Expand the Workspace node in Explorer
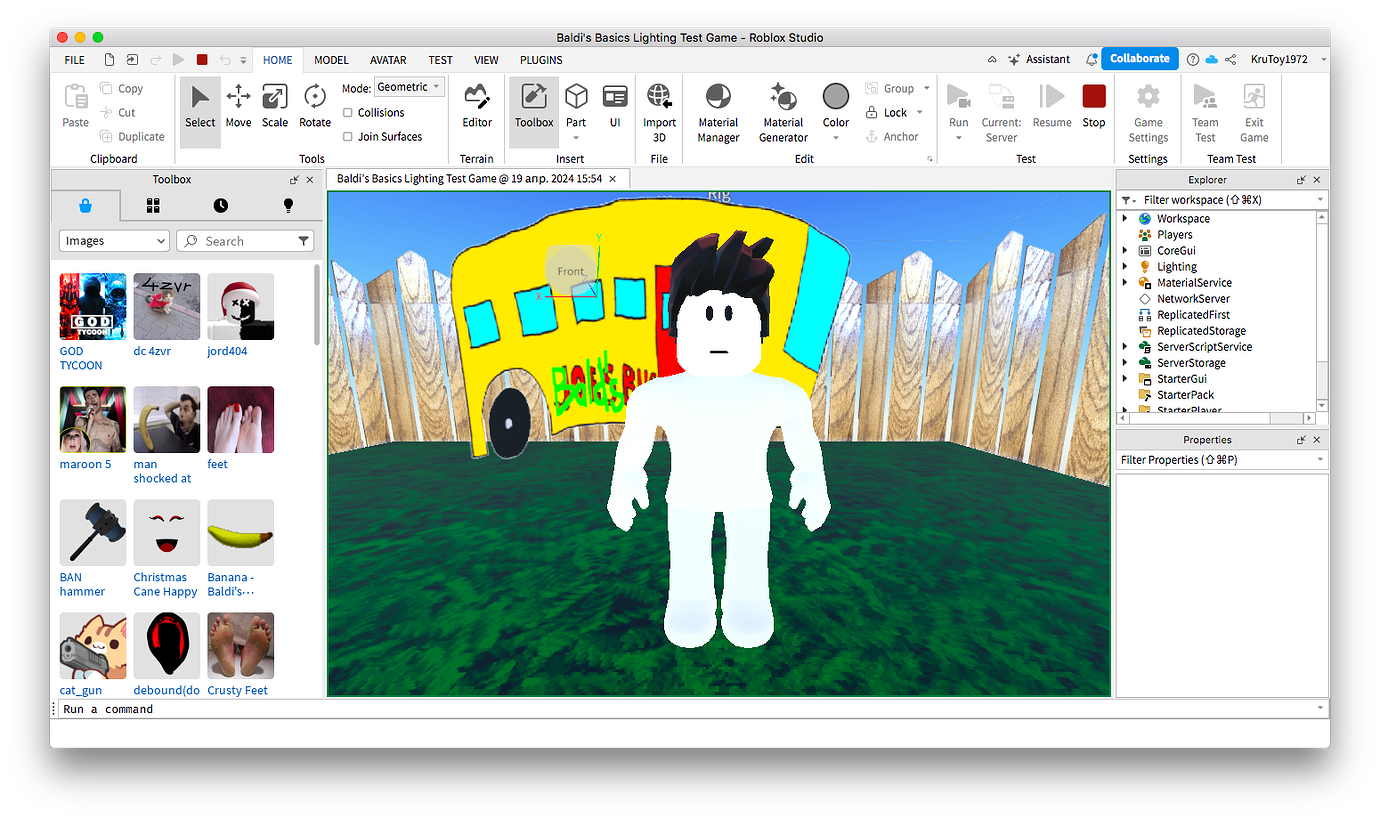Image resolution: width=1380 pixels, height=818 pixels. tap(1125, 218)
